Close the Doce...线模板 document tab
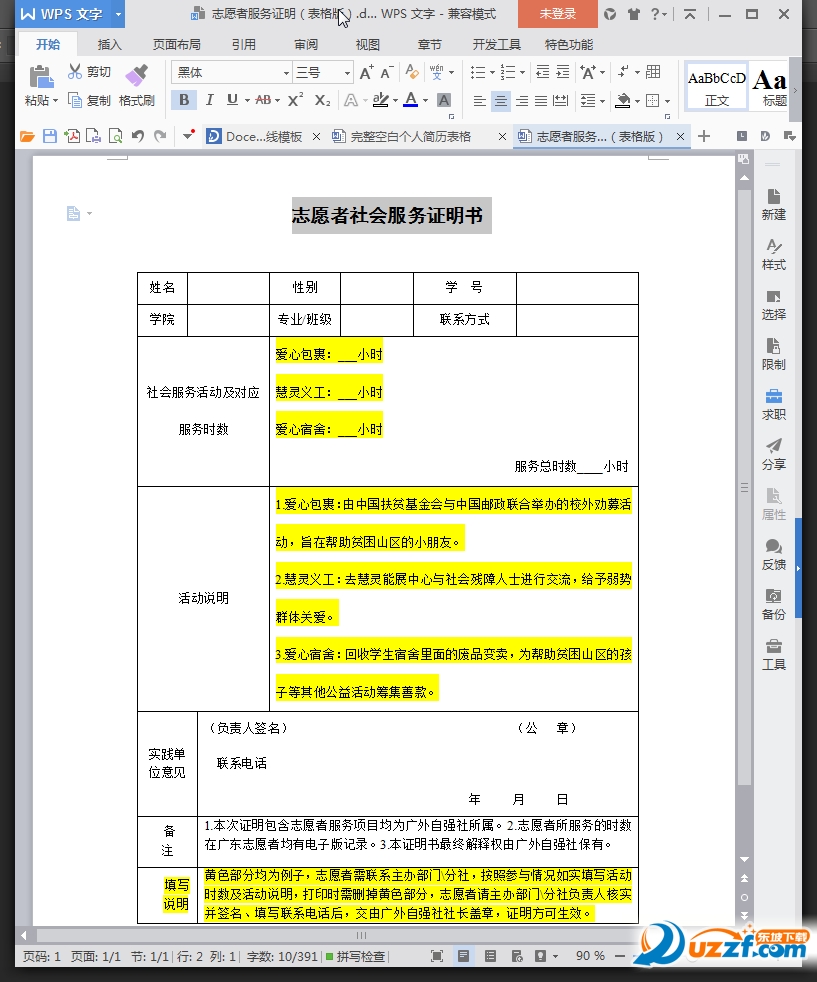The height and width of the screenshot is (982, 817). 316,137
